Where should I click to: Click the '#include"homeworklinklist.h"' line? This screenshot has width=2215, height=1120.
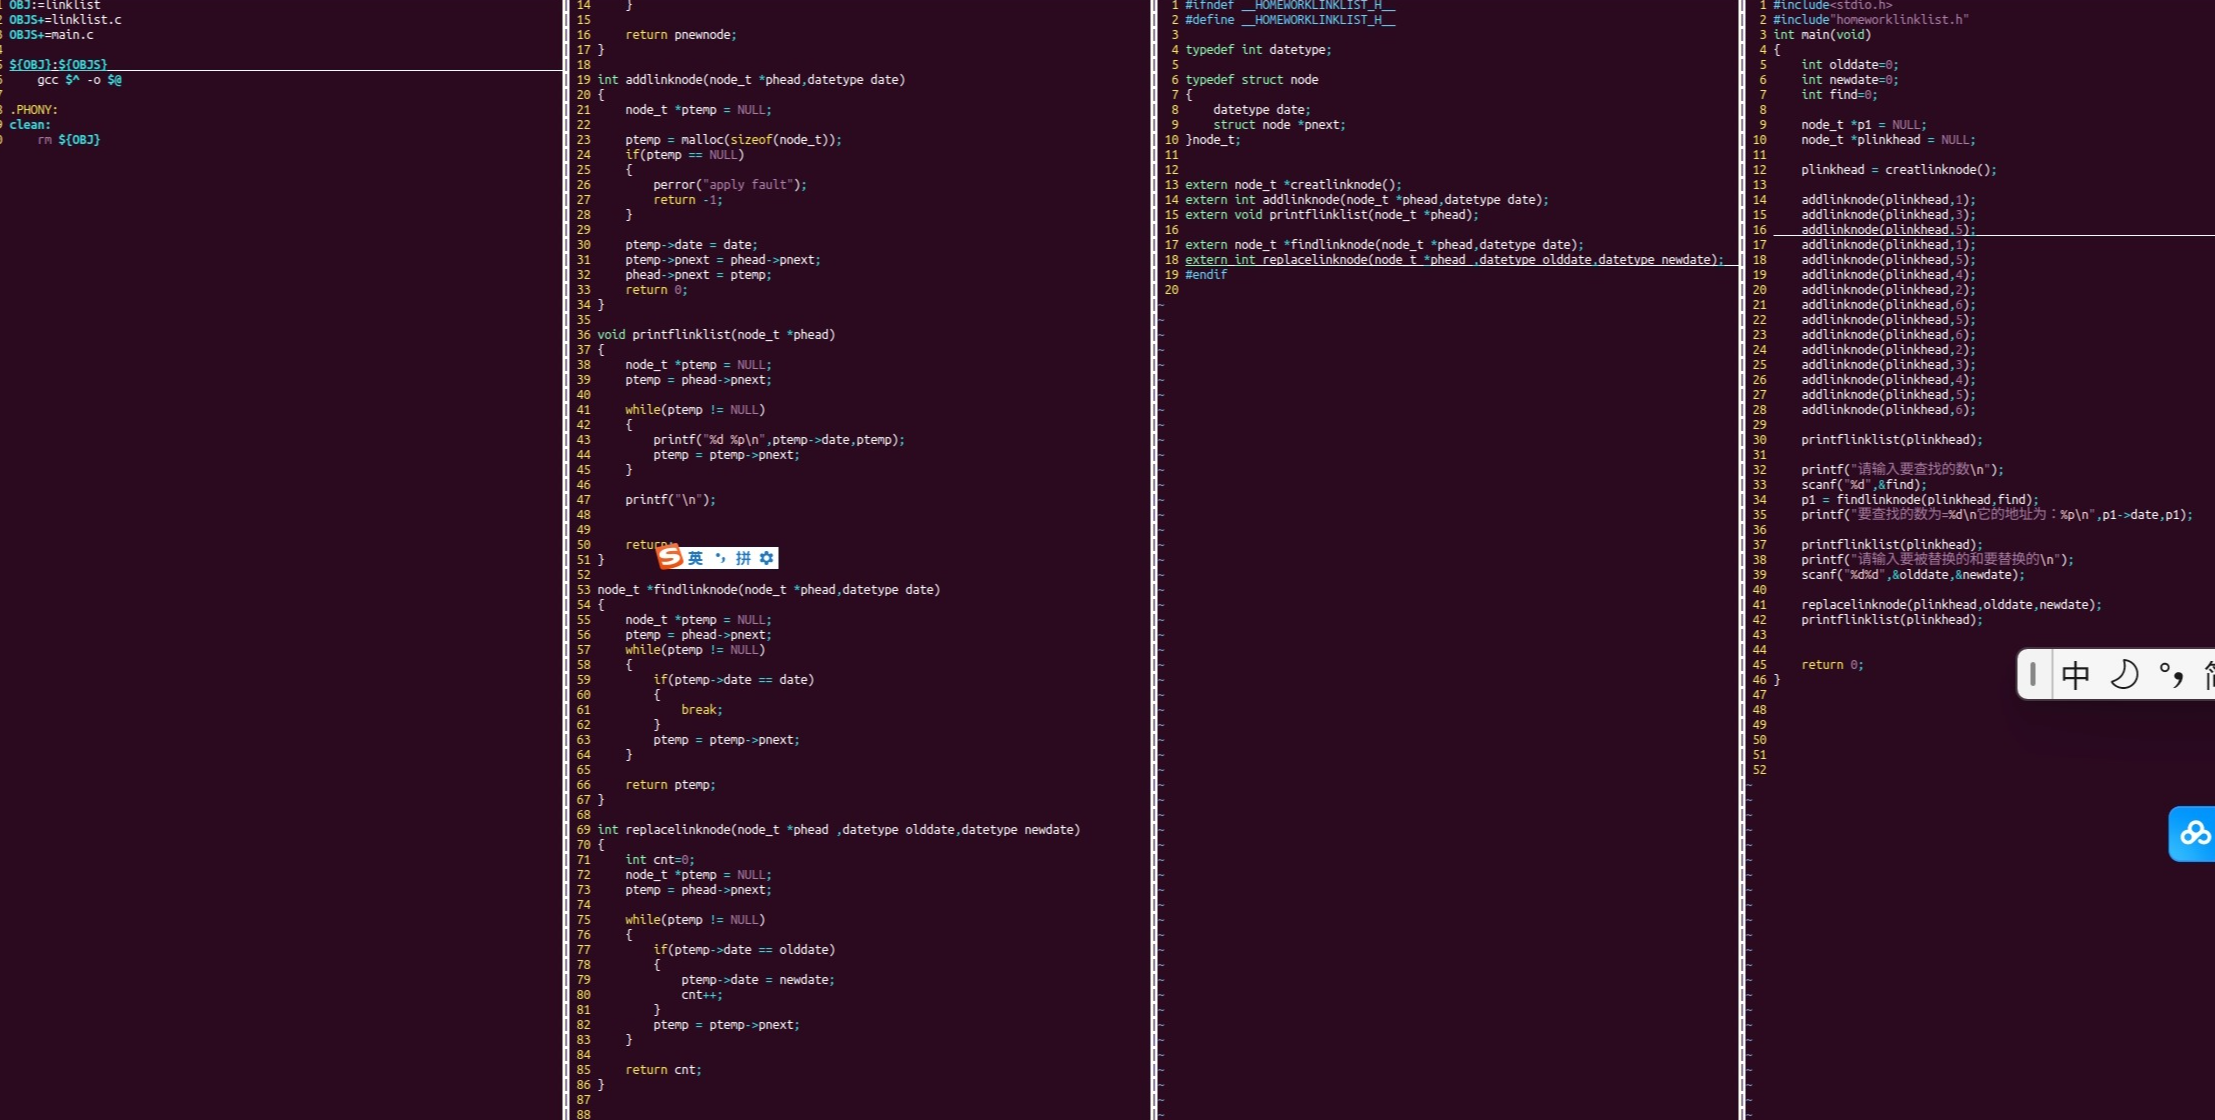tap(1870, 20)
